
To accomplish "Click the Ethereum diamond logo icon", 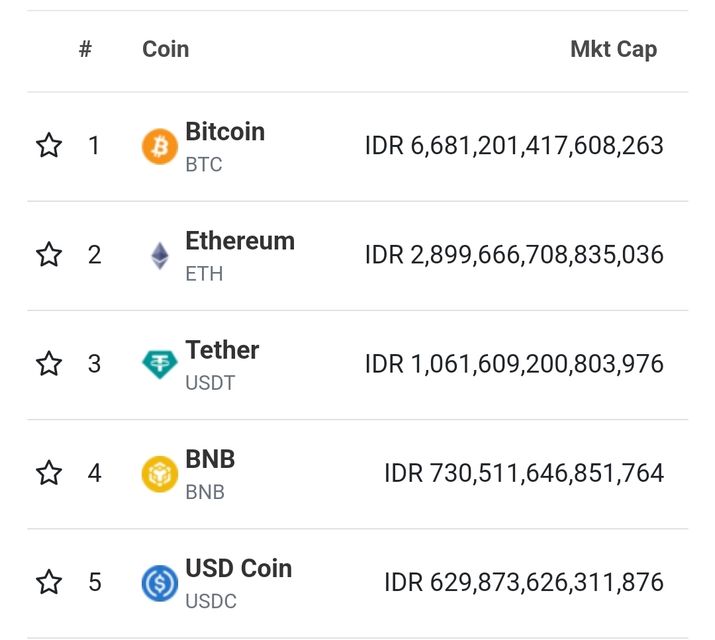I will point(160,256).
